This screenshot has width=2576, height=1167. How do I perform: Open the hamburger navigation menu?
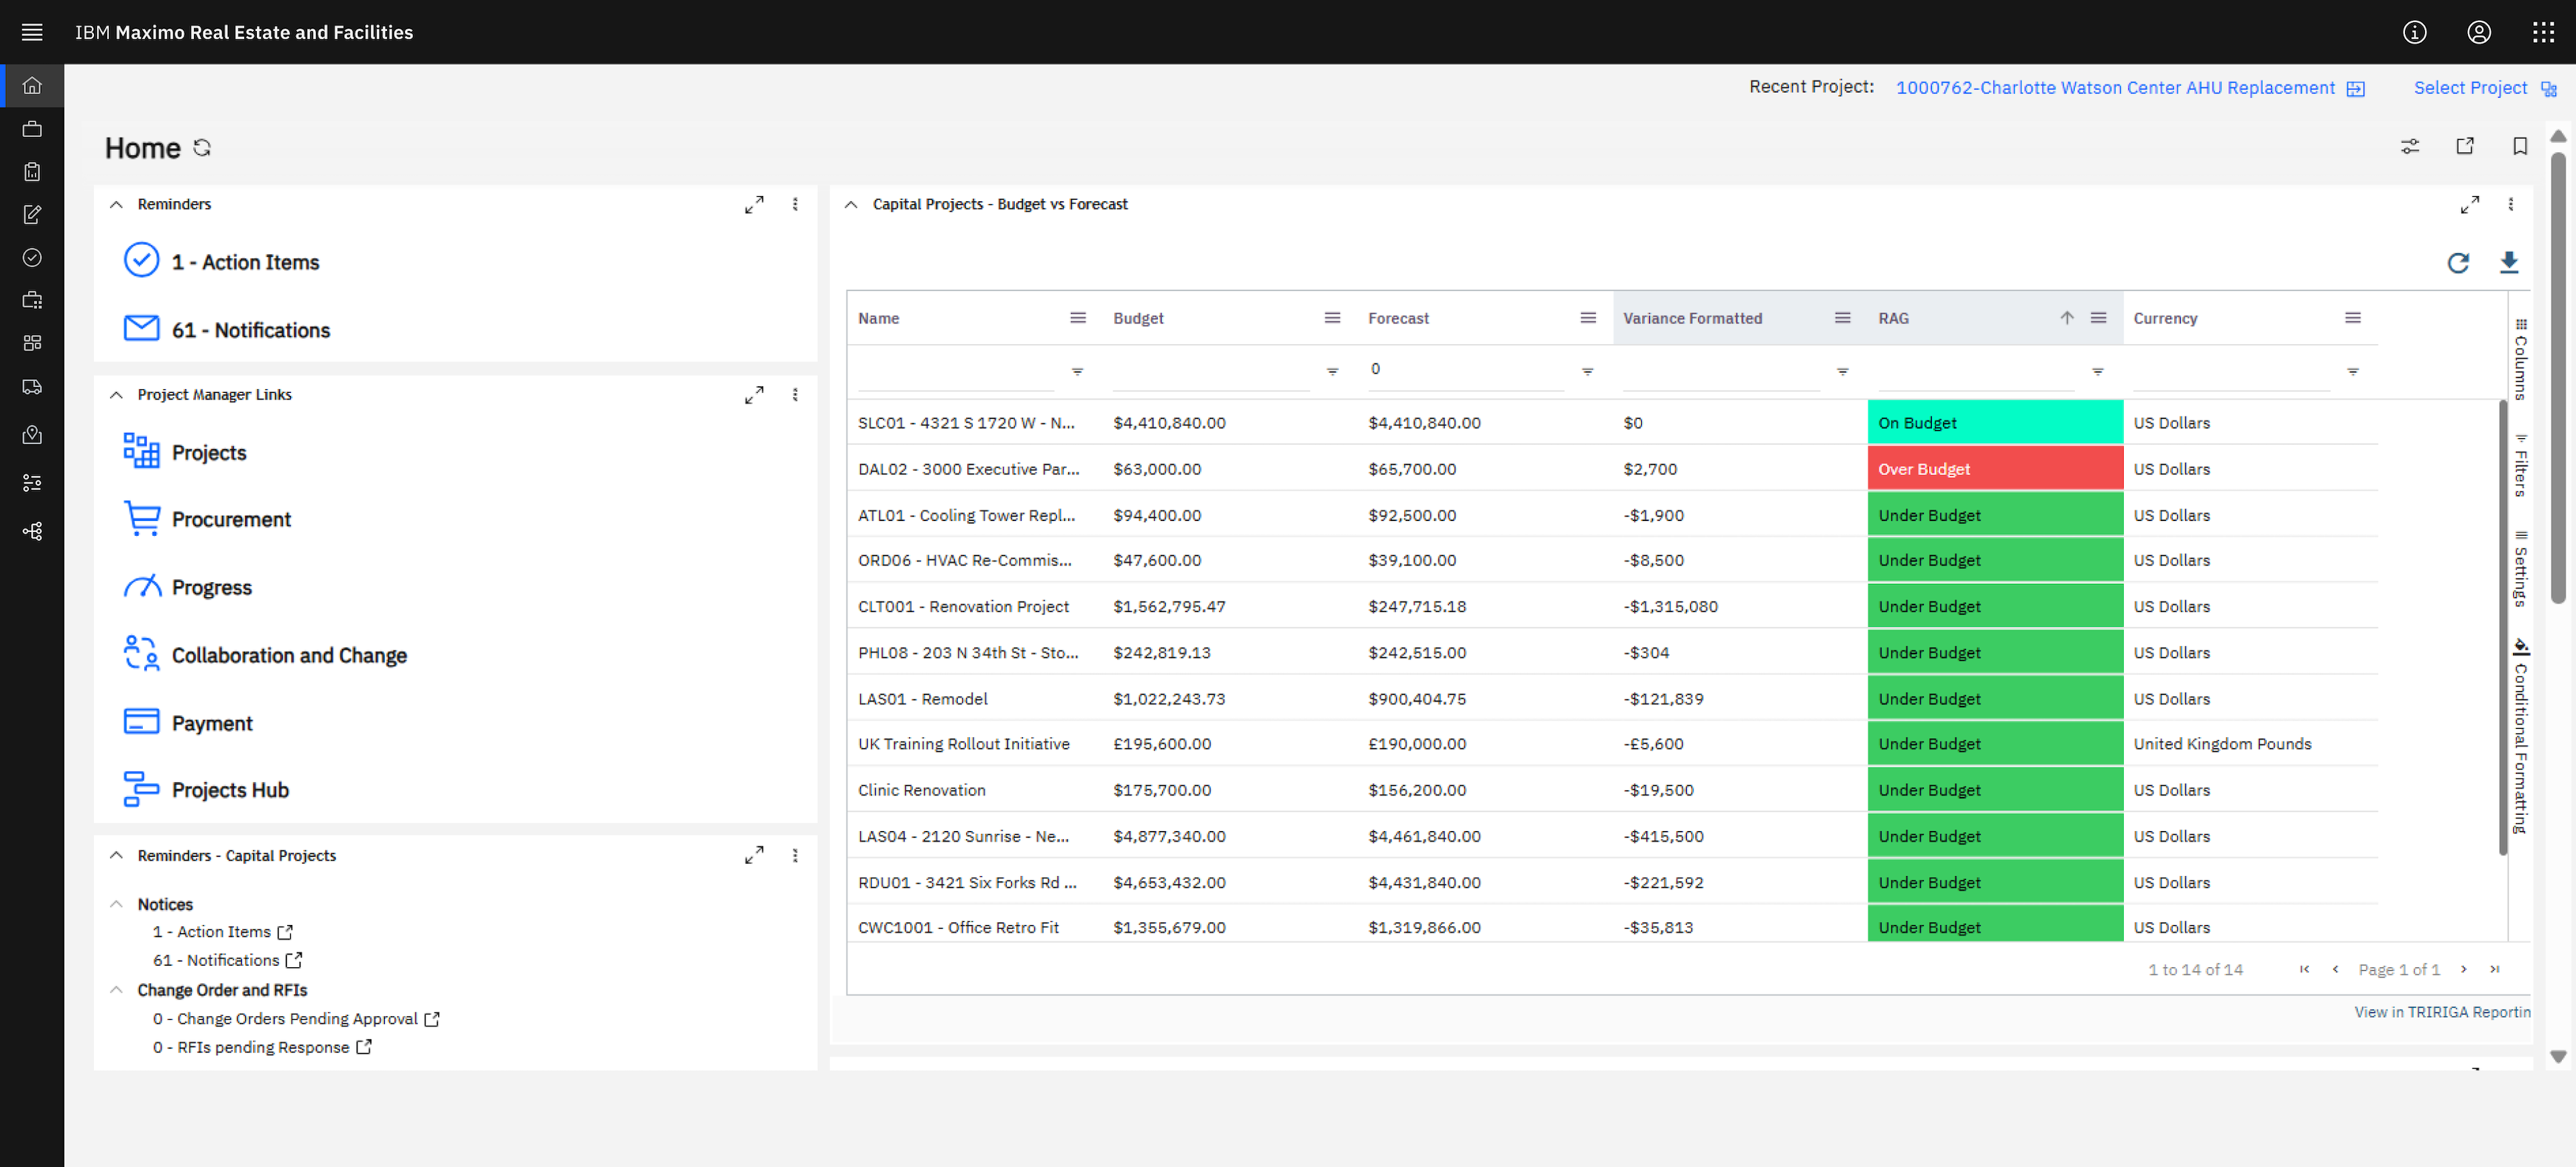[32, 32]
